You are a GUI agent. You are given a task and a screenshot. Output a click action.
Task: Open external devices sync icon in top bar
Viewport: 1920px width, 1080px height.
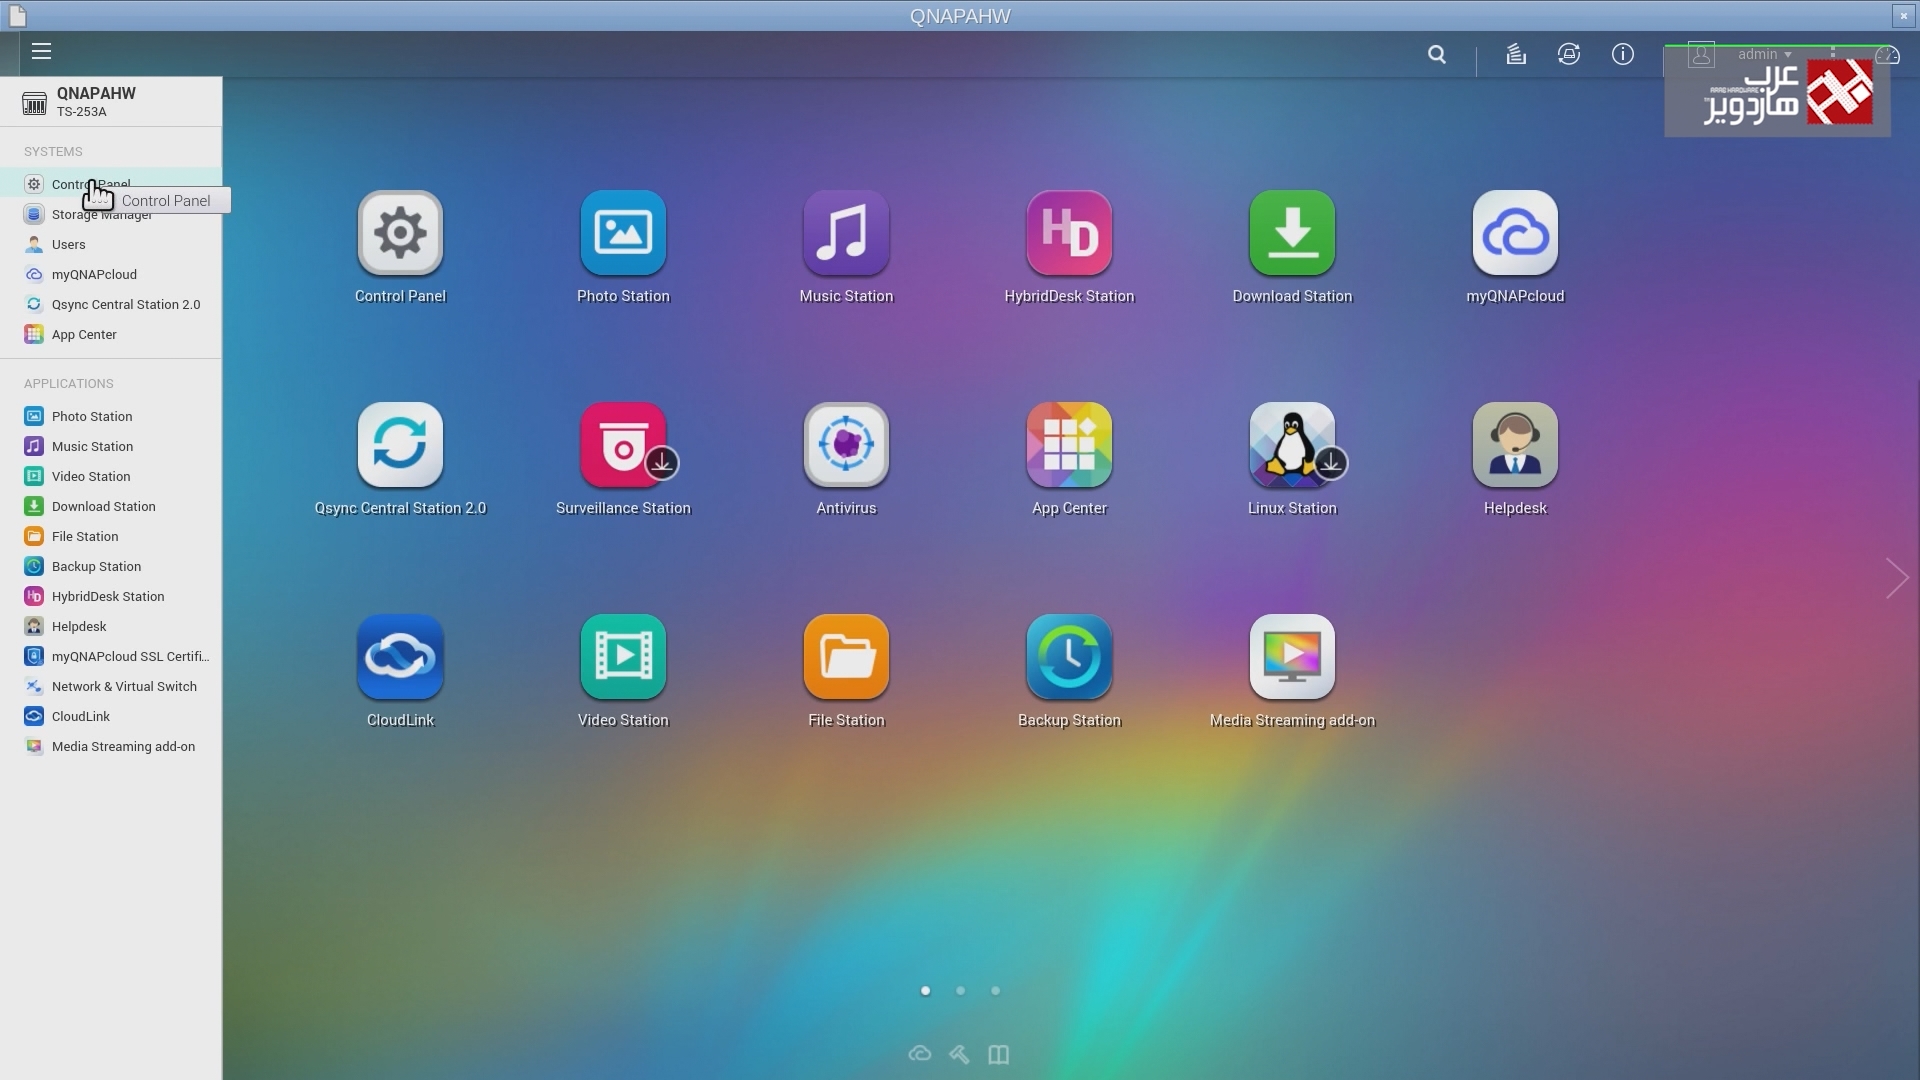point(1569,55)
